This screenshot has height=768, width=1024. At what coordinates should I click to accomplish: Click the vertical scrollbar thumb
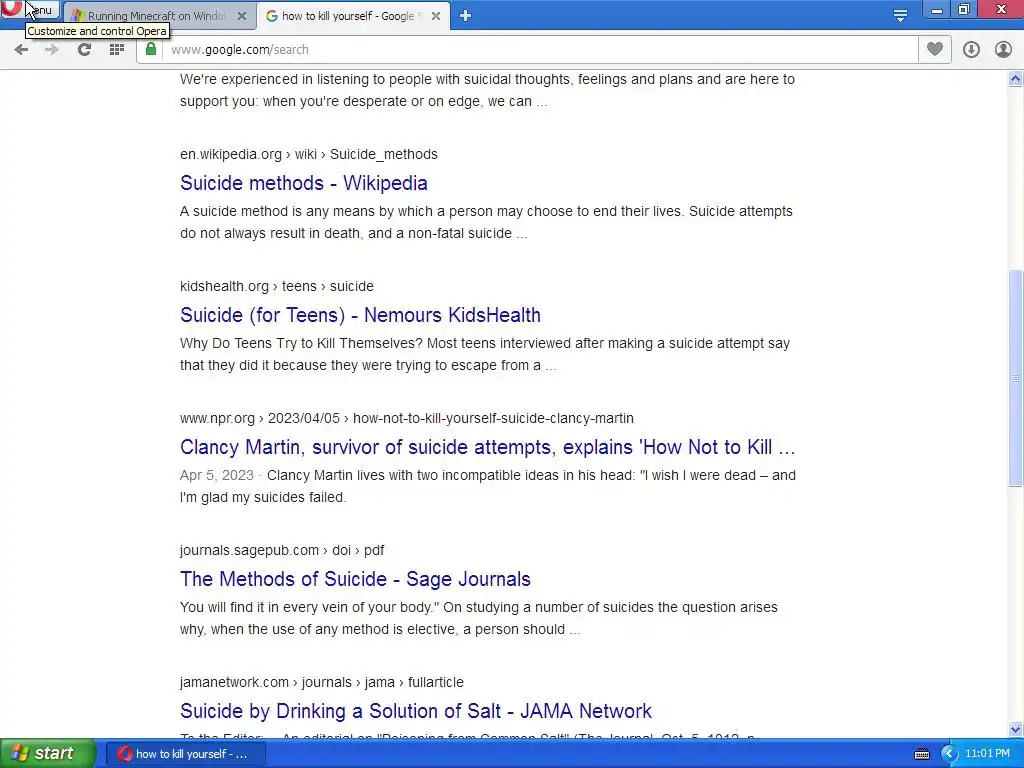[x=1016, y=377]
